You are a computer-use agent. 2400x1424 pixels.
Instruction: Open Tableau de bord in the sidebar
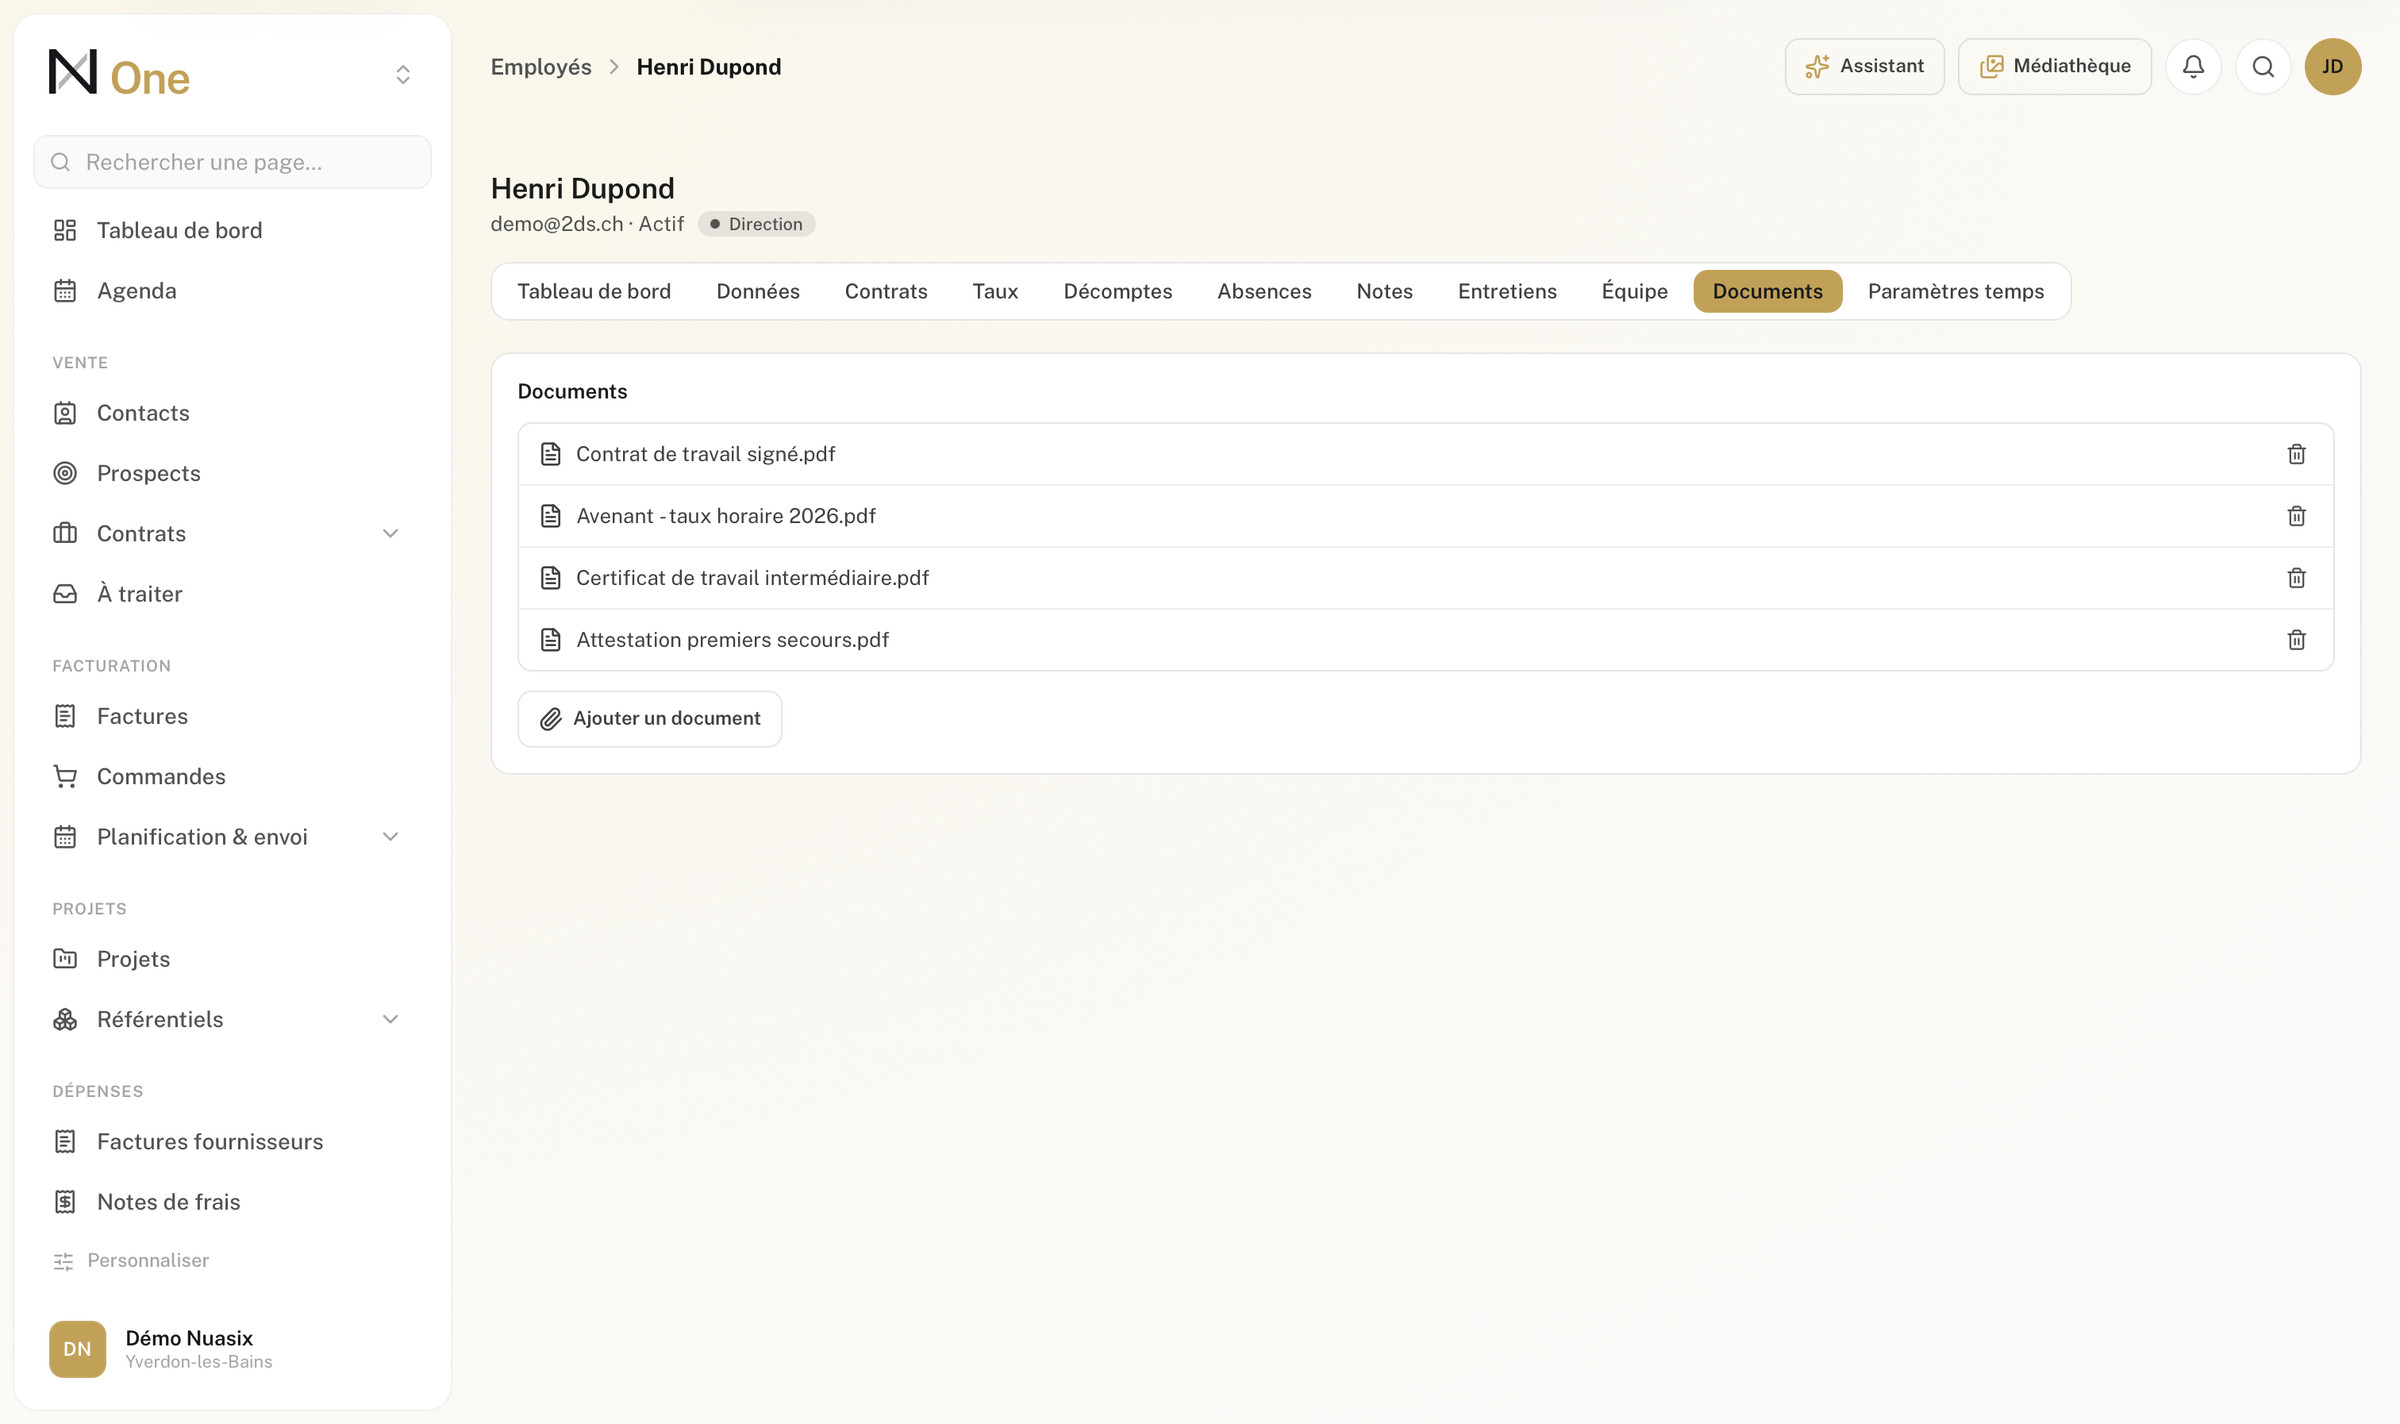pyautogui.click(x=231, y=230)
